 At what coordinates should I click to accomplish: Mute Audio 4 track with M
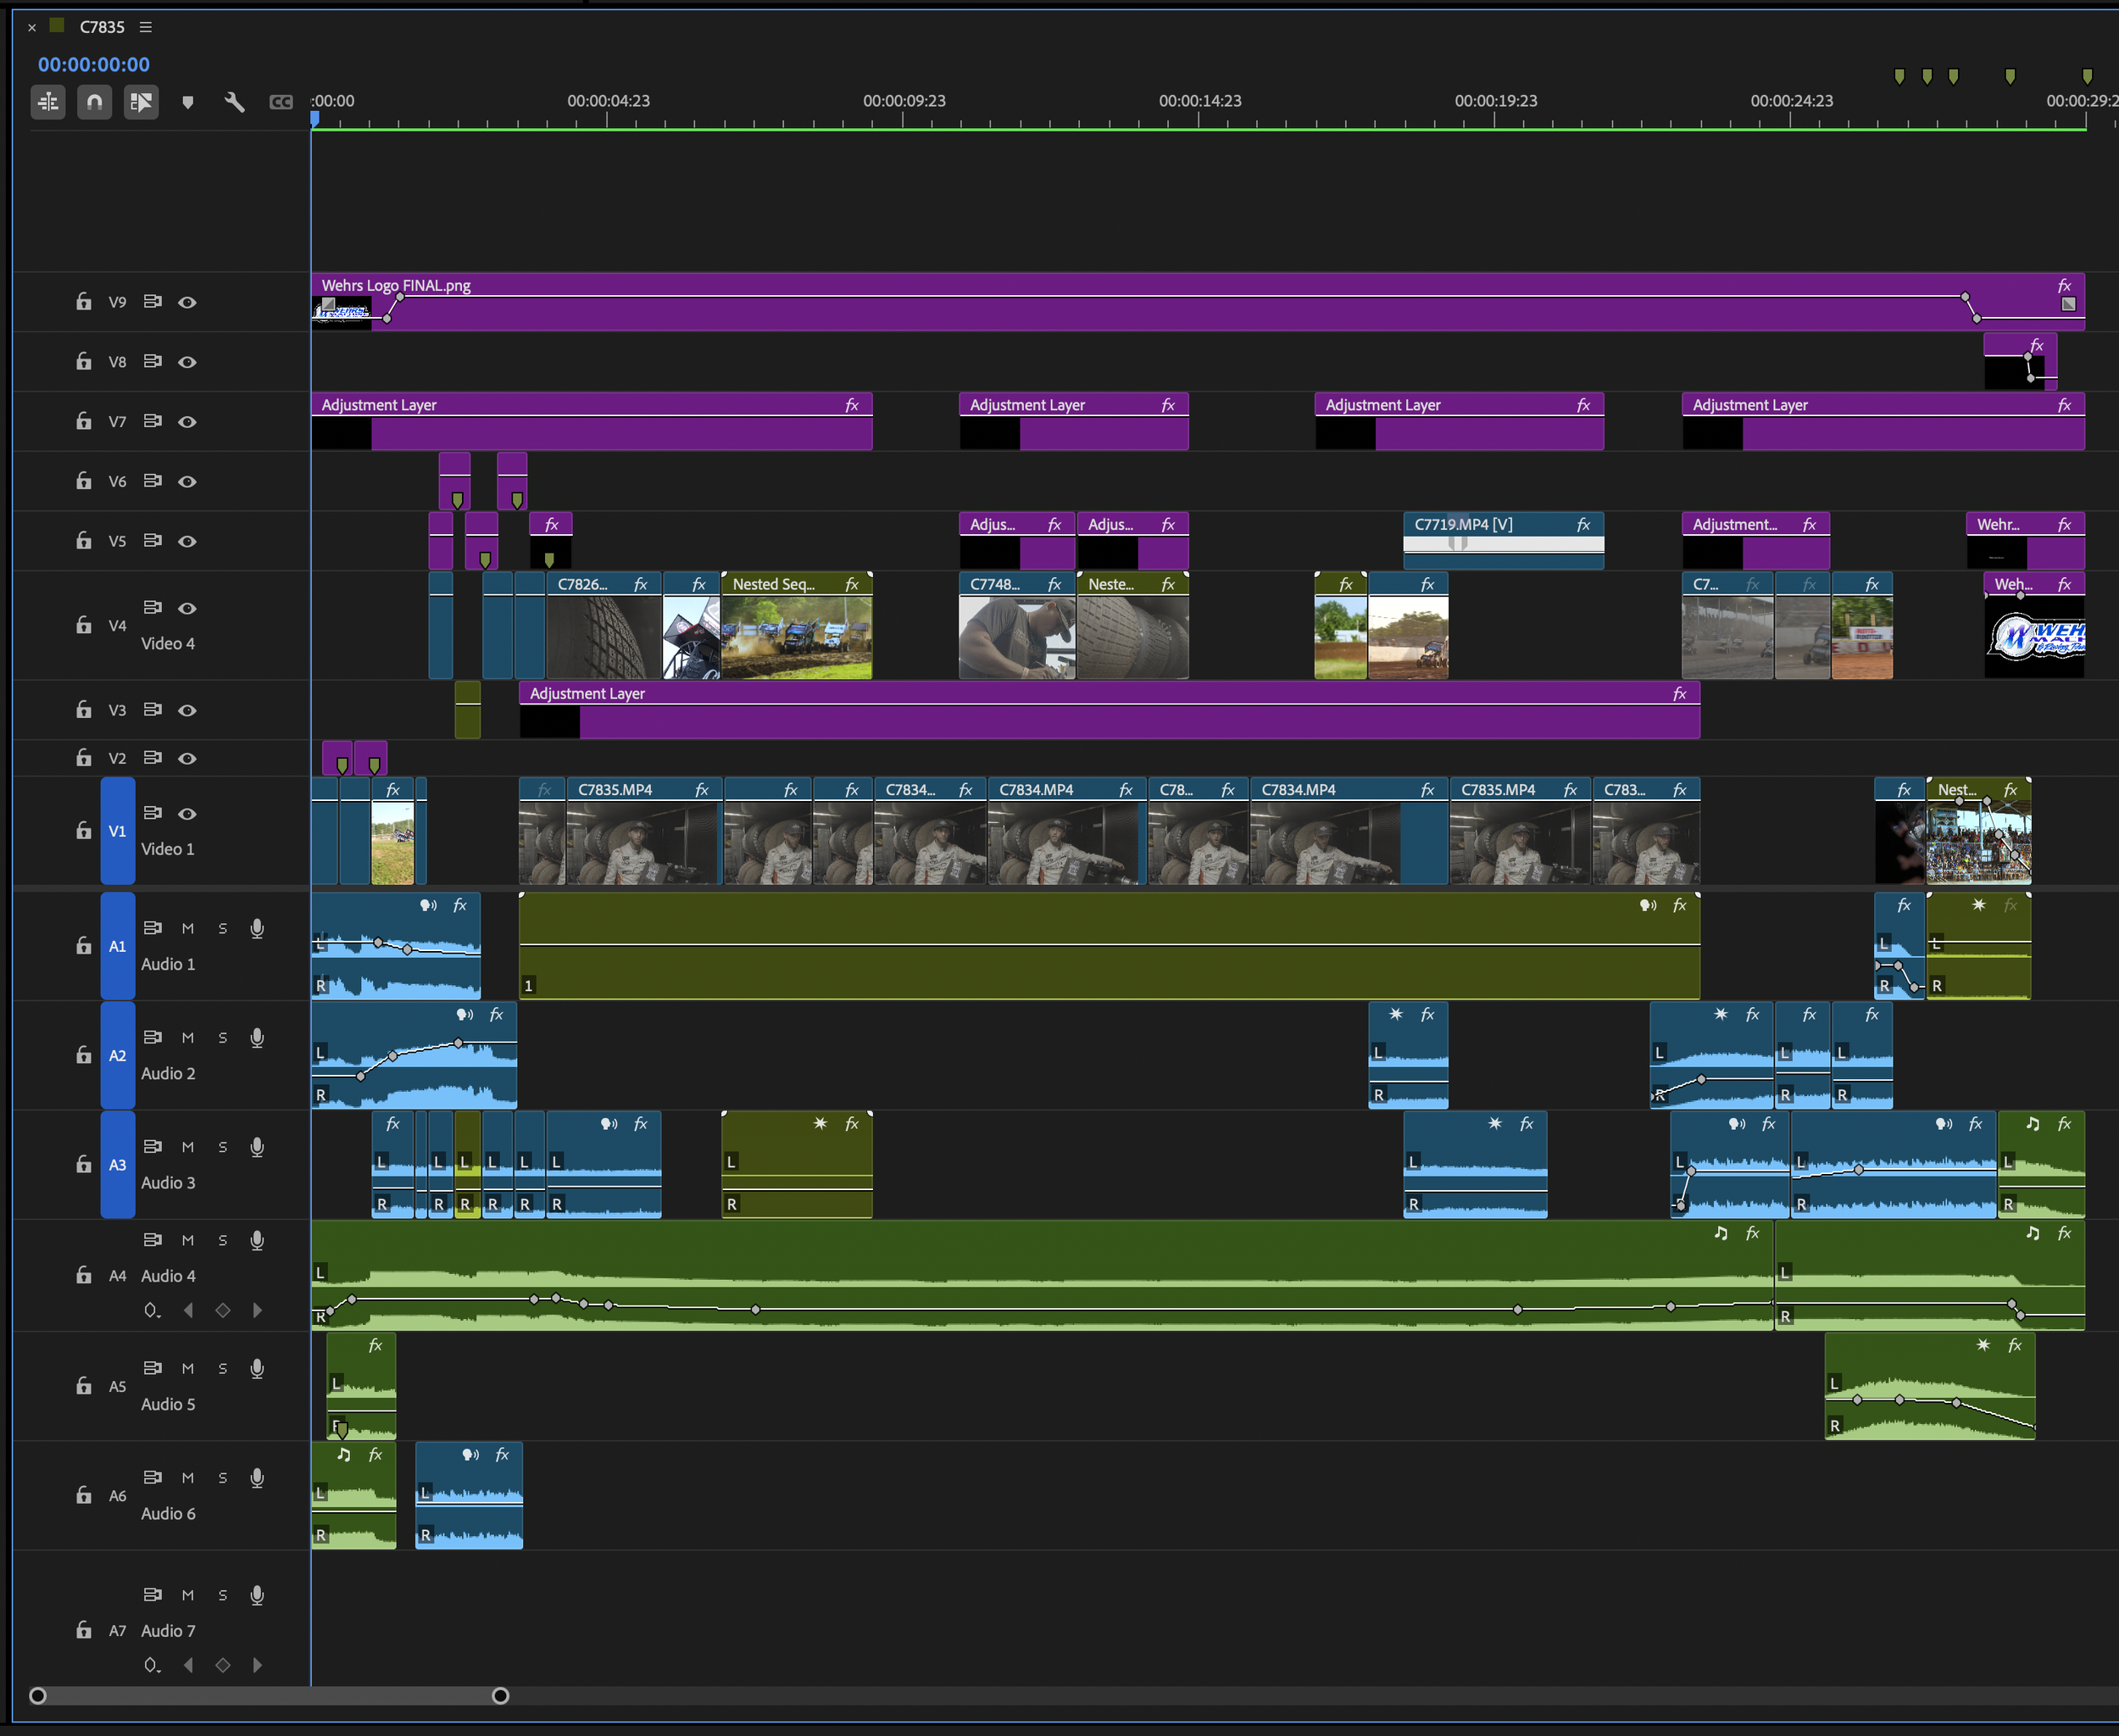click(187, 1240)
